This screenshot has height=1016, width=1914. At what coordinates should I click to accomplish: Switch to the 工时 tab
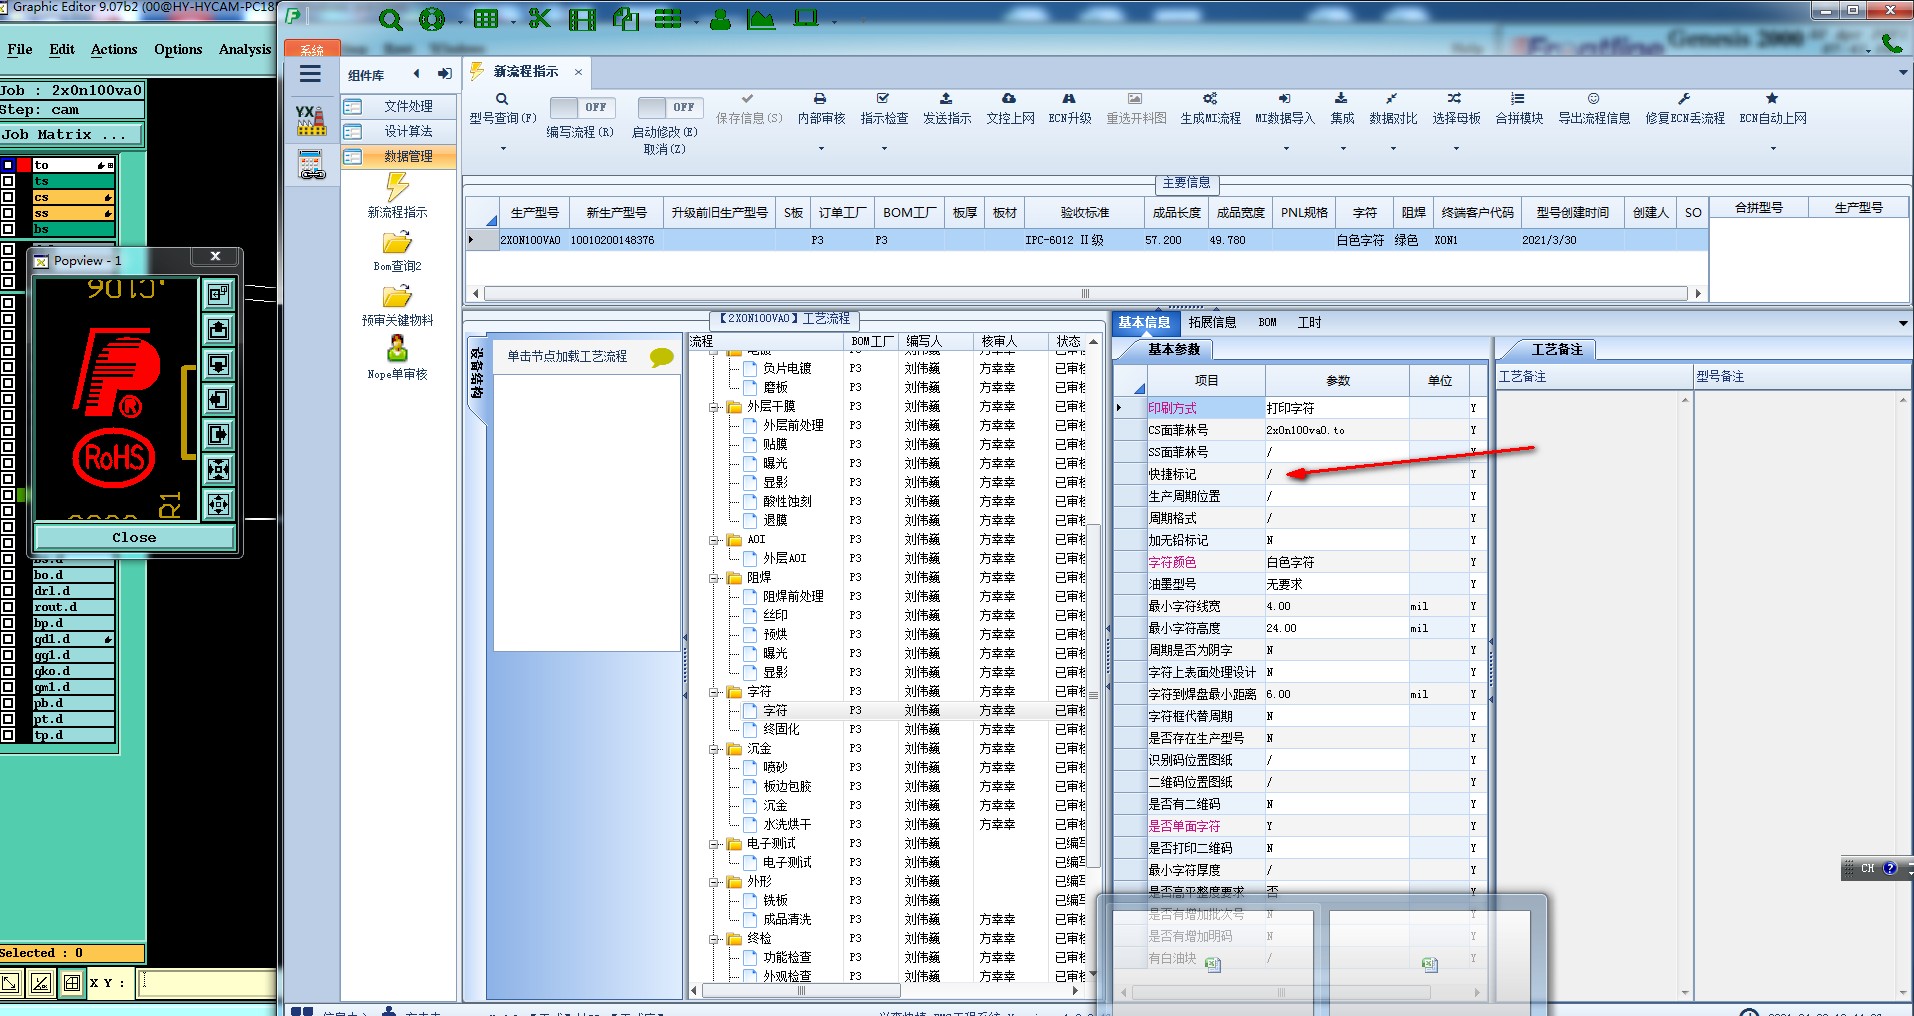(x=1309, y=322)
